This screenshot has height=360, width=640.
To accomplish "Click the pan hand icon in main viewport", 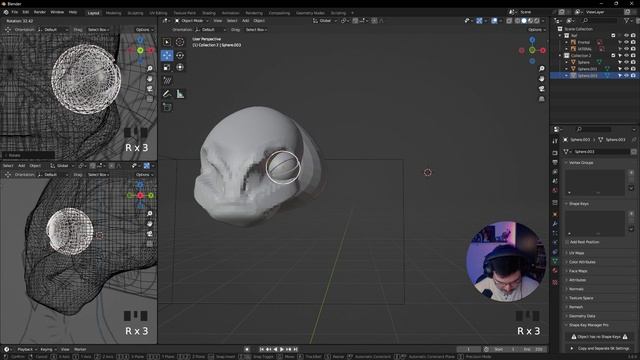I will point(542,78).
